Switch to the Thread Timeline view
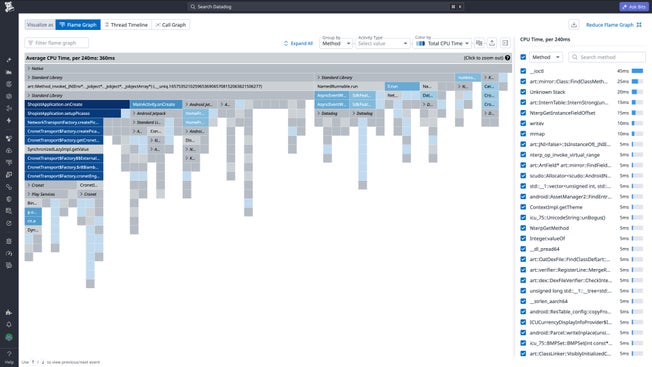 tap(126, 25)
